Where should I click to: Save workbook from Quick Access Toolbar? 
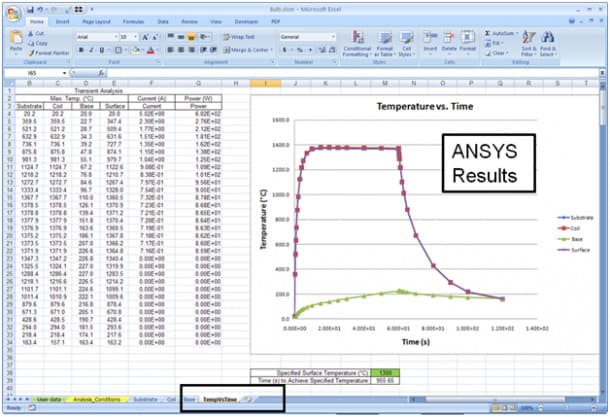pyautogui.click(x=30, y=9)
